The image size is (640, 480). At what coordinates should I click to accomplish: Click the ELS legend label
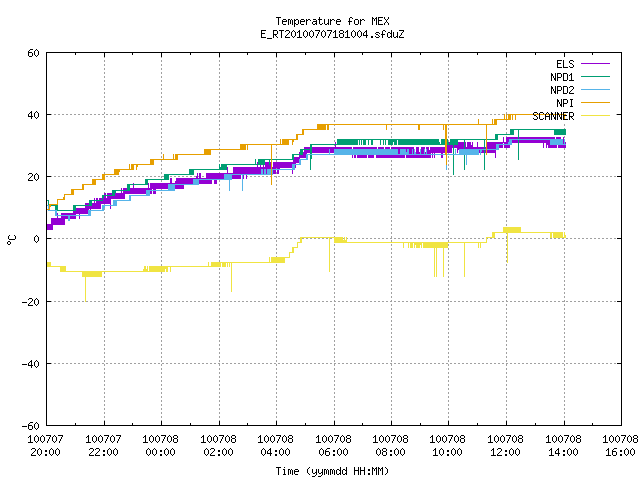click(x=565, y=64)
